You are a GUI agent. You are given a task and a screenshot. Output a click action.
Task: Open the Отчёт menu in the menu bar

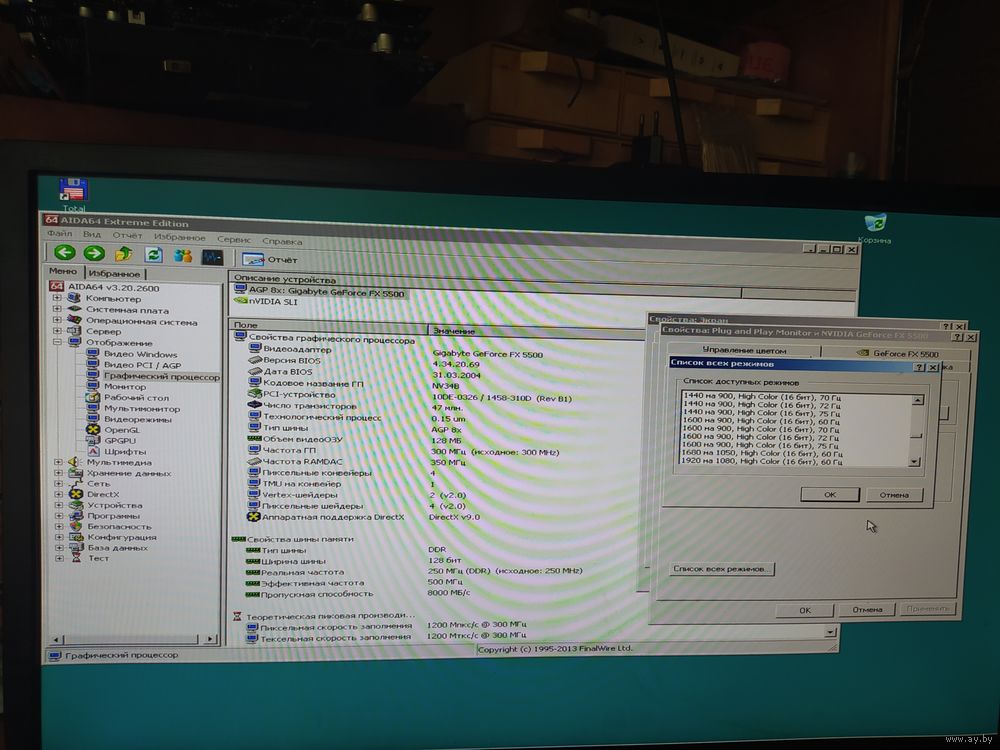pyautogui.click(x=127, y=235)
